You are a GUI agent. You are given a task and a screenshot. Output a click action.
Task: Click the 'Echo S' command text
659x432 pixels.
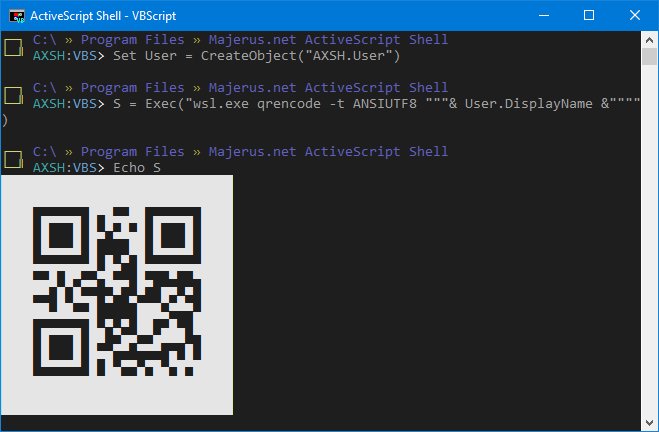point(137,168)
